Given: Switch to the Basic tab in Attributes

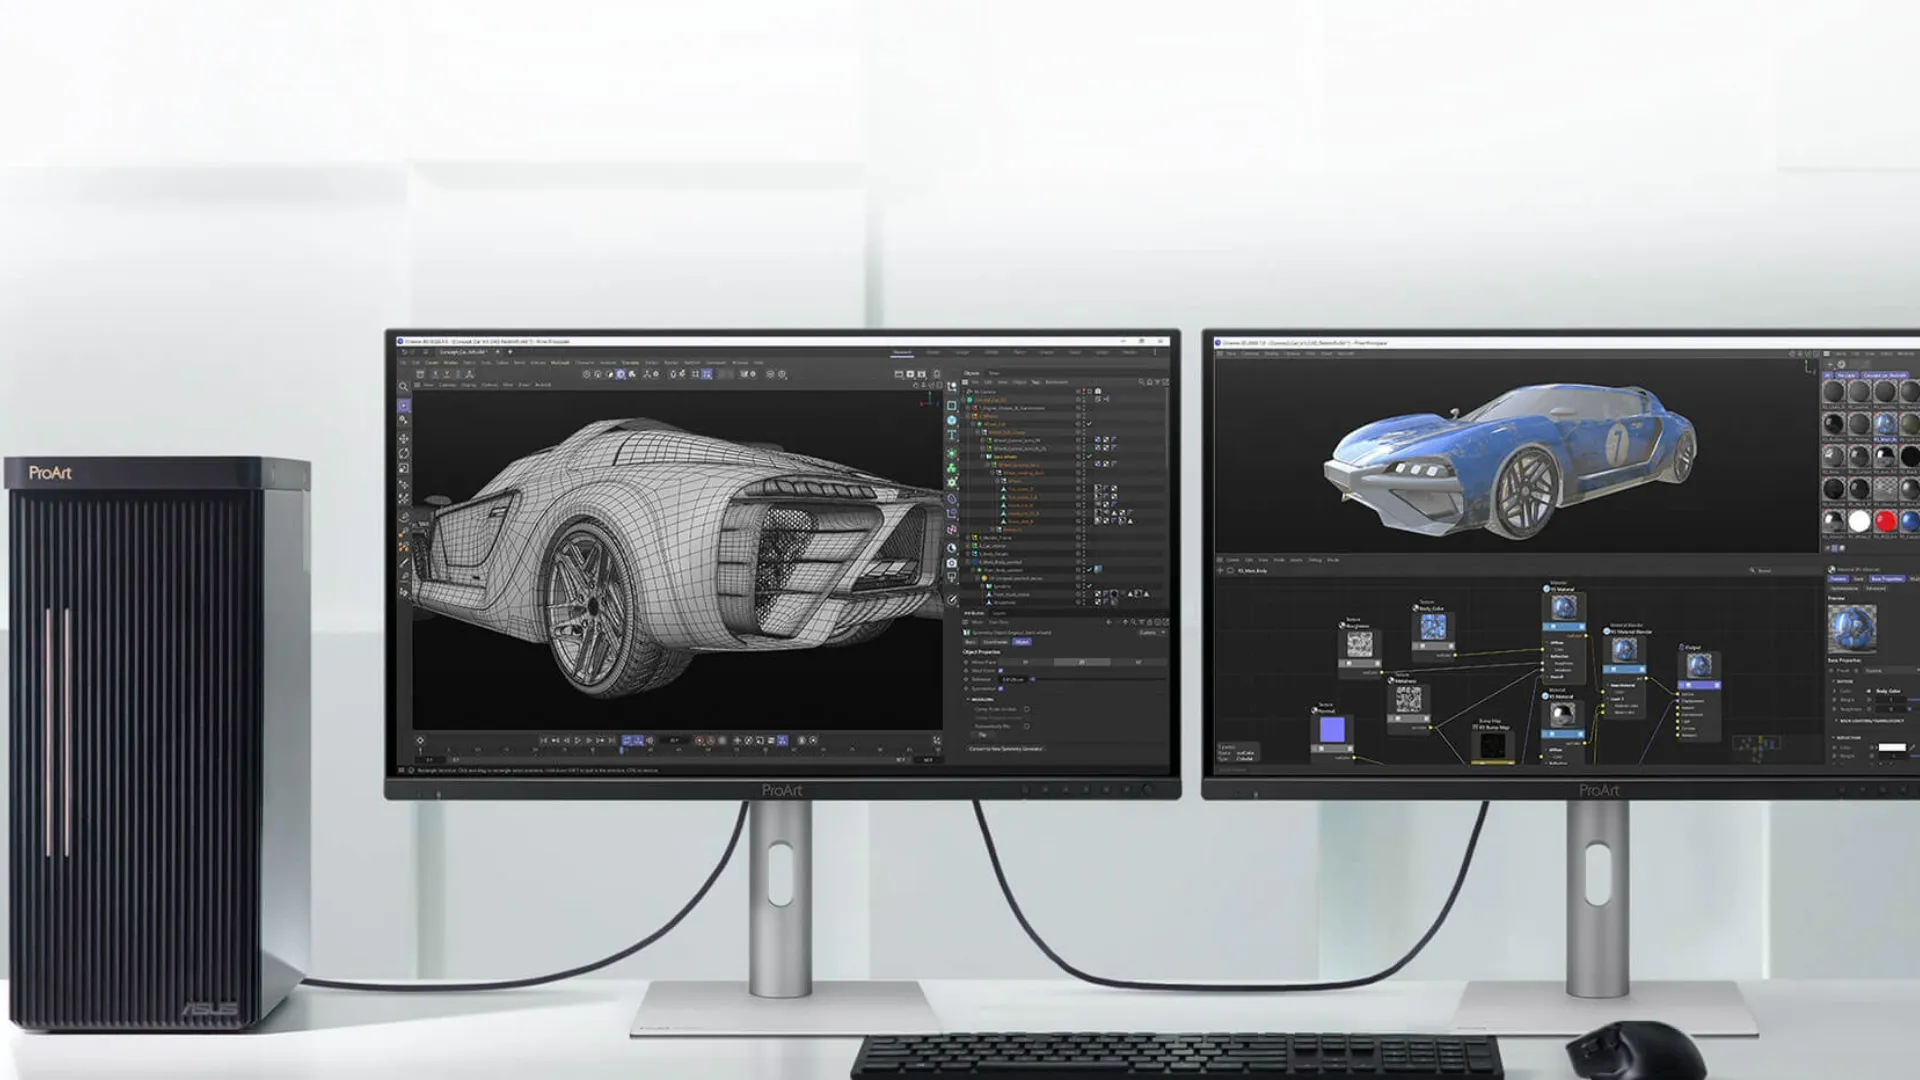Looking at the screenshot, I should 970,642.
